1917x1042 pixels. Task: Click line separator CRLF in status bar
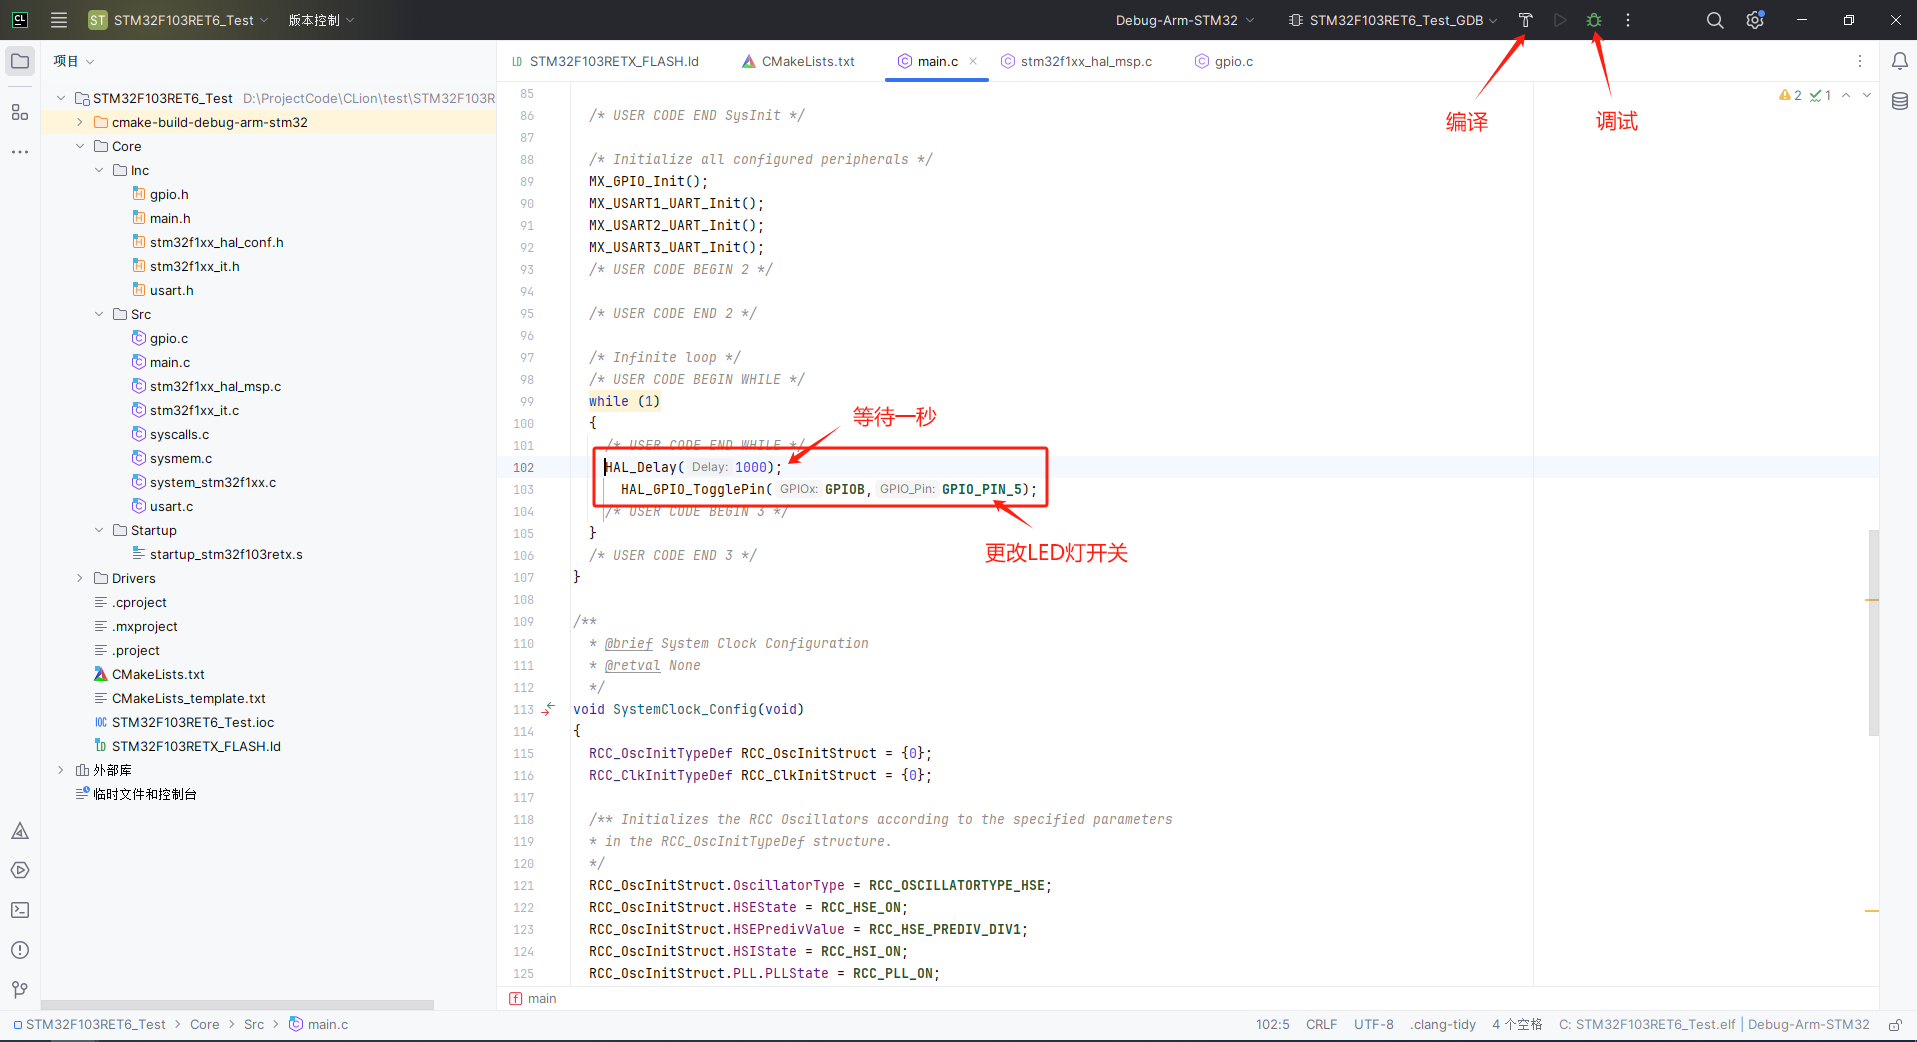(x=1321, y=1024)
